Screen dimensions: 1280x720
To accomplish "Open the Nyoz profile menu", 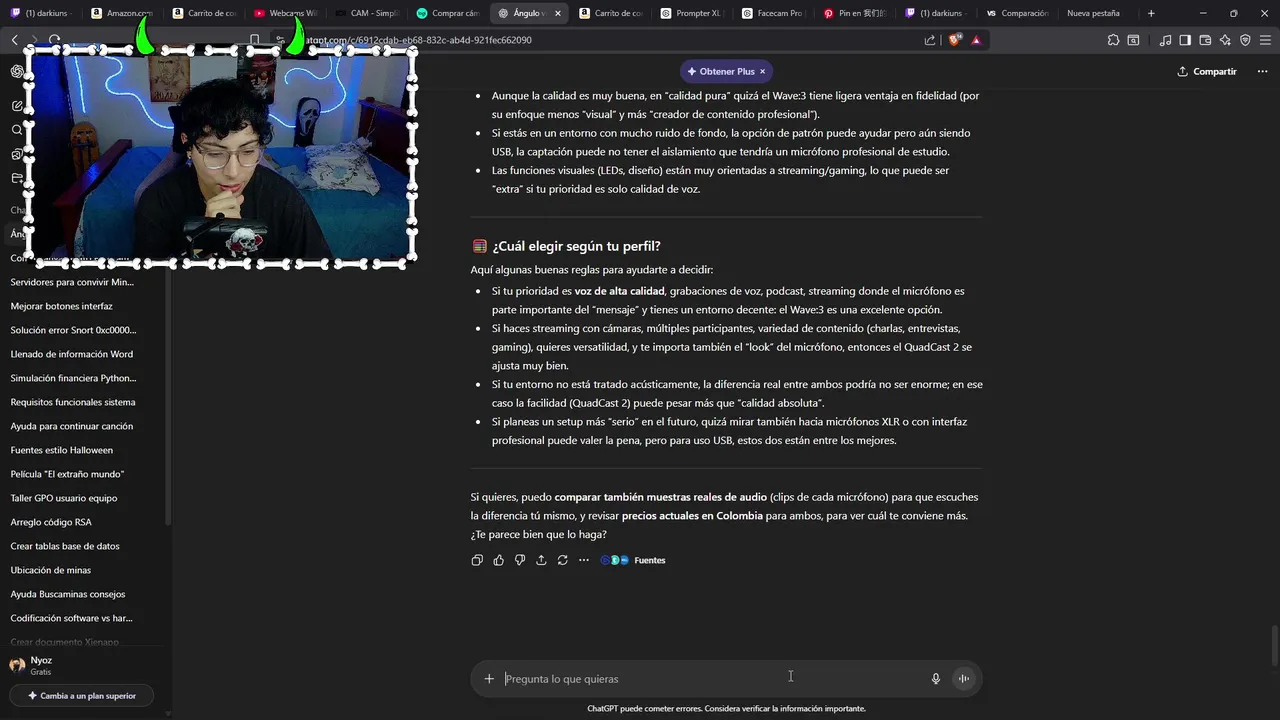I will (x=82, y=665).
